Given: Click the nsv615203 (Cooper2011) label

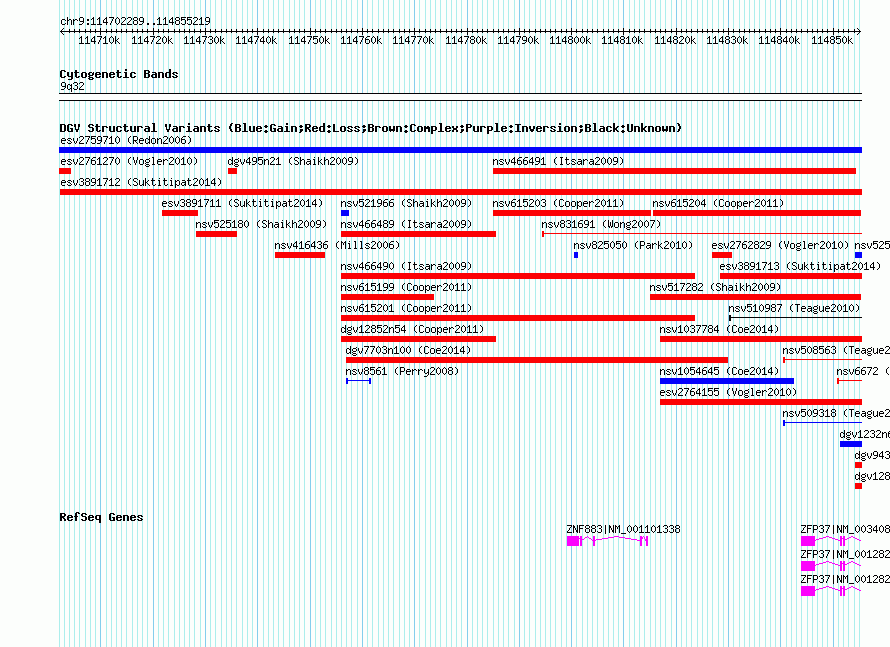Looking at the screenshot, I should tap(559, 203).
